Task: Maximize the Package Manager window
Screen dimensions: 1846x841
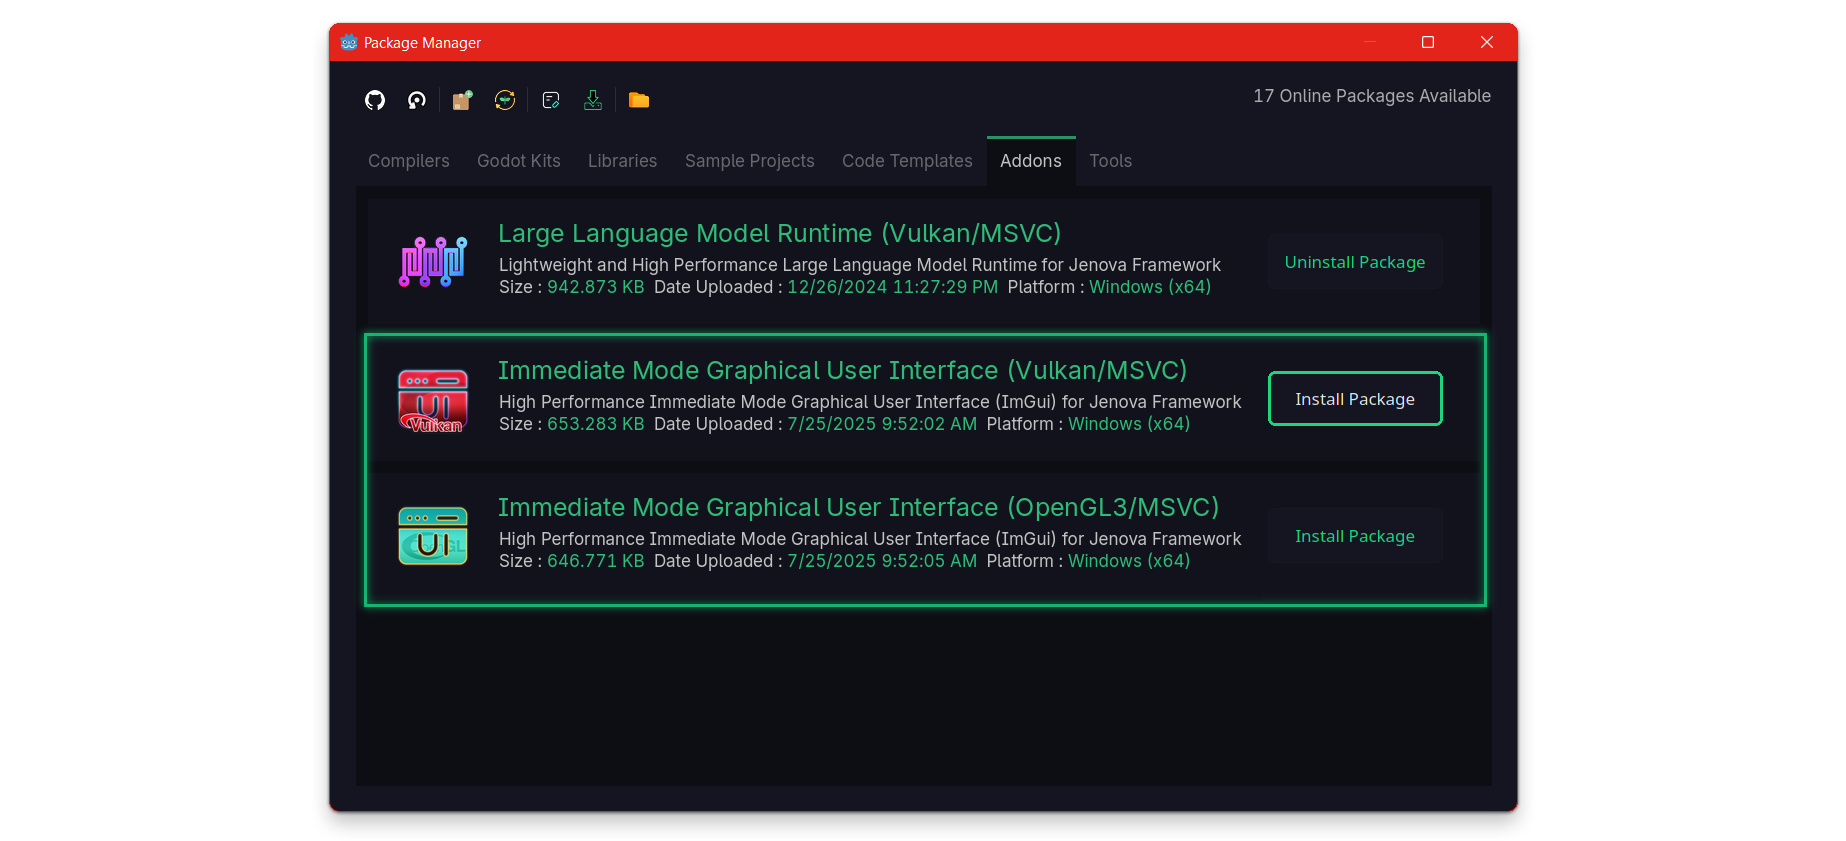Action: pyautogui.click(x=1428, y=42)
